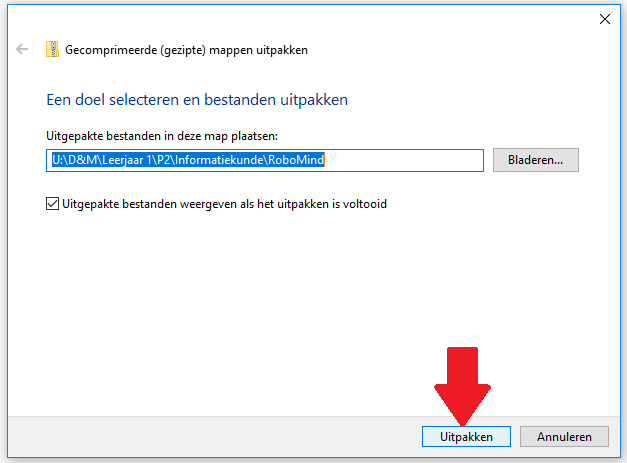The image size is (627, 463).
Task: Click 'RoboMind' at the end of the path
Action: (x=296, y=160)
